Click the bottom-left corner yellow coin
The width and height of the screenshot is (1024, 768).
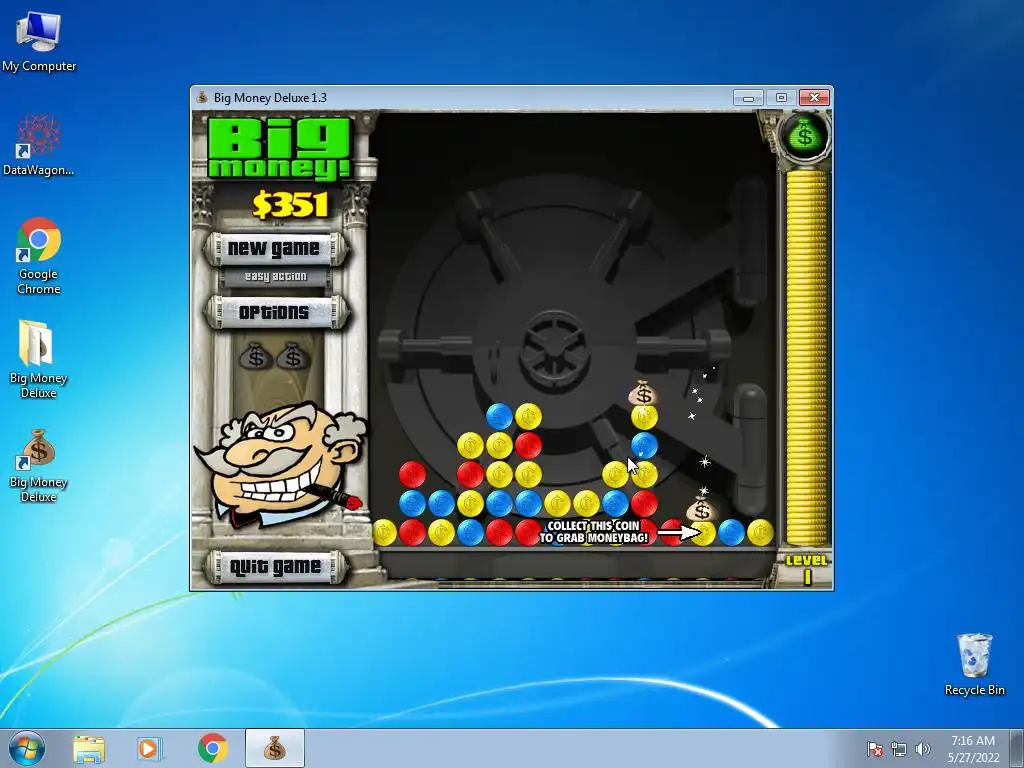point(385,532)
